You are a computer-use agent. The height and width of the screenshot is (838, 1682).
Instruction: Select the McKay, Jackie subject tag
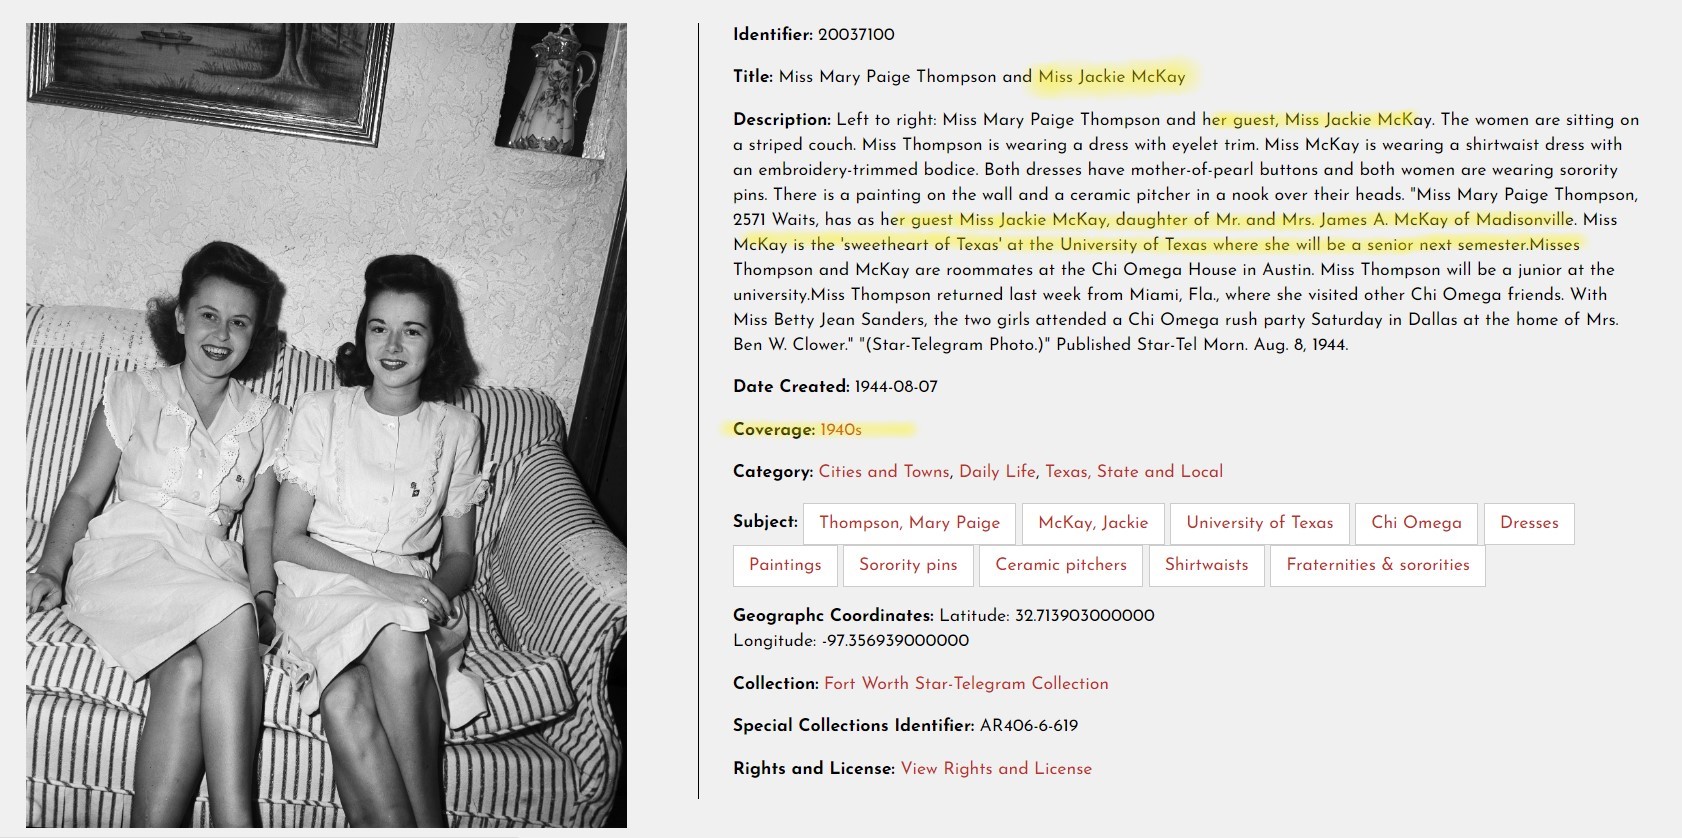[1093, 523]
